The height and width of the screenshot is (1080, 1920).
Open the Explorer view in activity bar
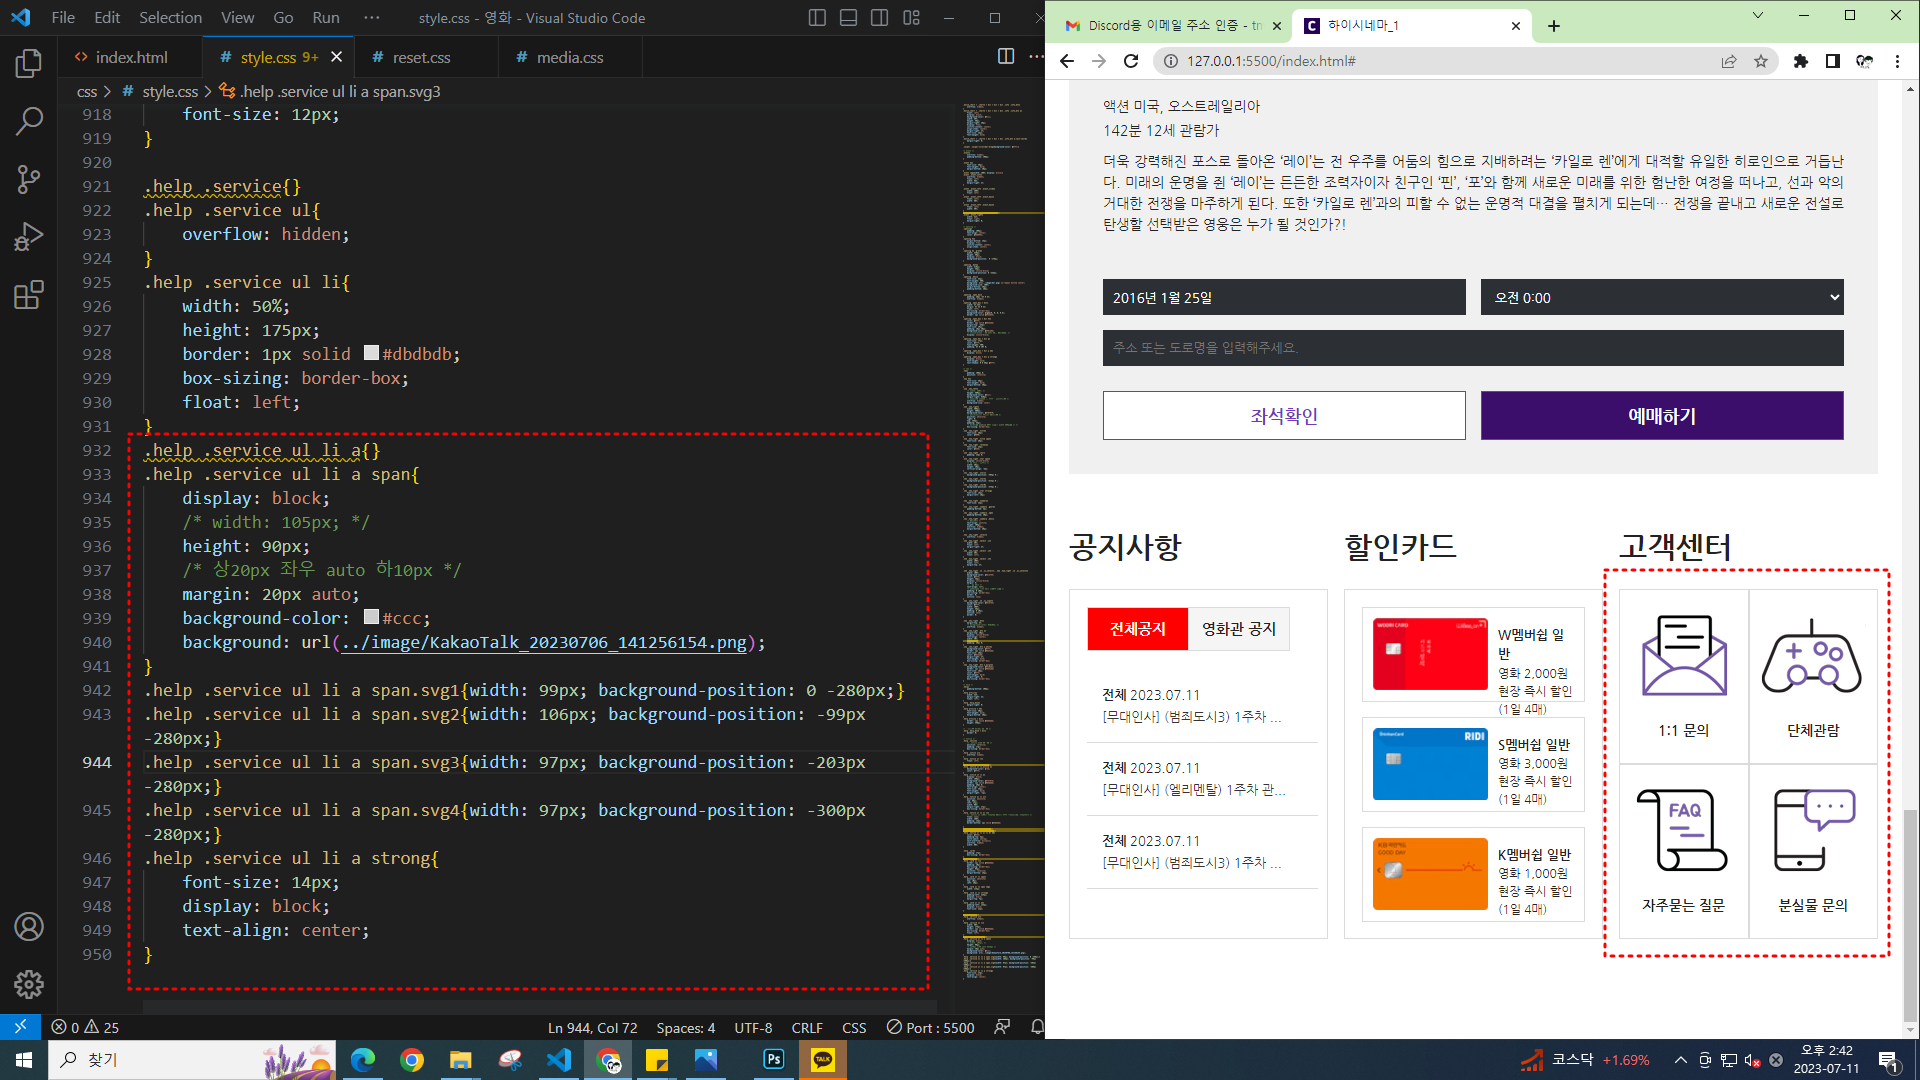coord(28,64)
